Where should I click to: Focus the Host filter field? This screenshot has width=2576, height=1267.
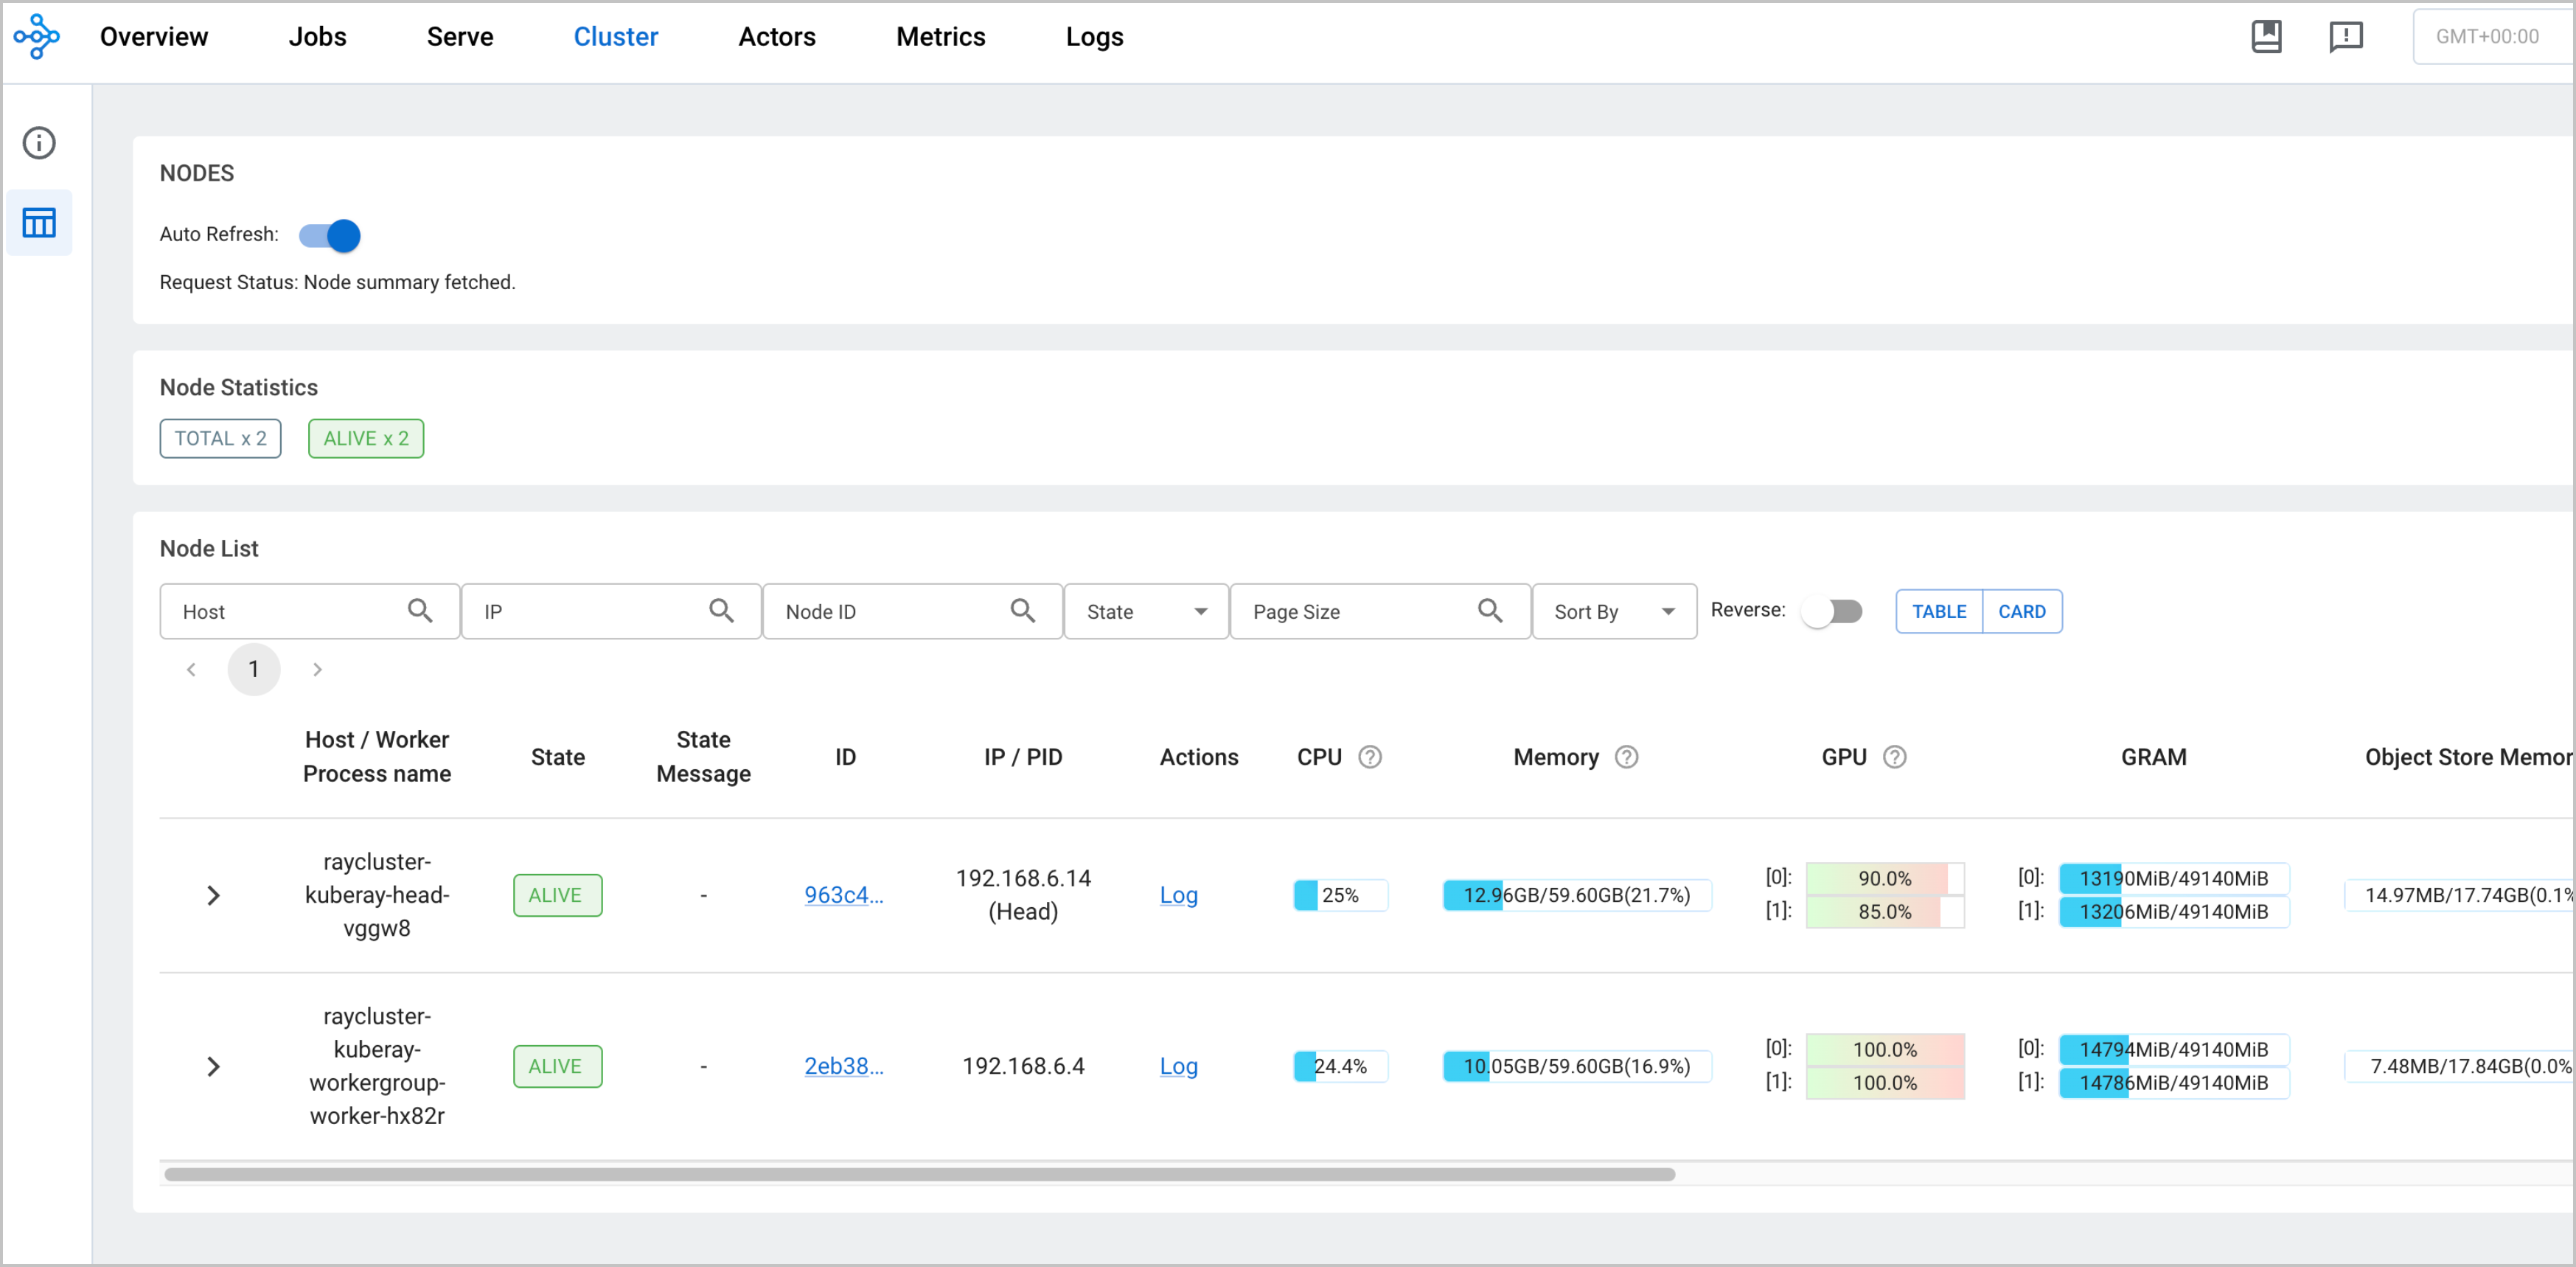pyautogui.click(x=310, y=611)
